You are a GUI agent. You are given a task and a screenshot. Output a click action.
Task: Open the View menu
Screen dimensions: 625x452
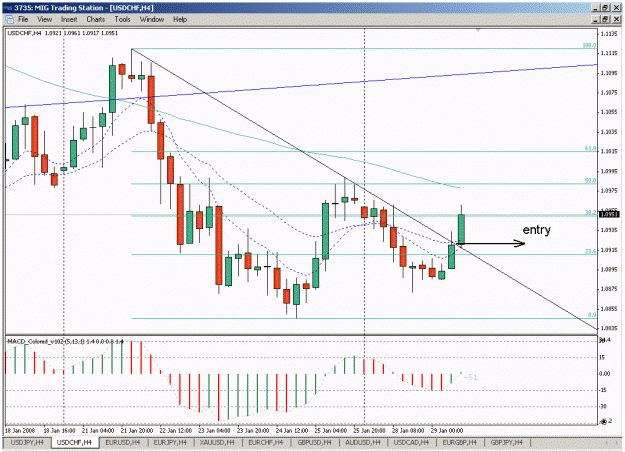(x=44, y=19)
